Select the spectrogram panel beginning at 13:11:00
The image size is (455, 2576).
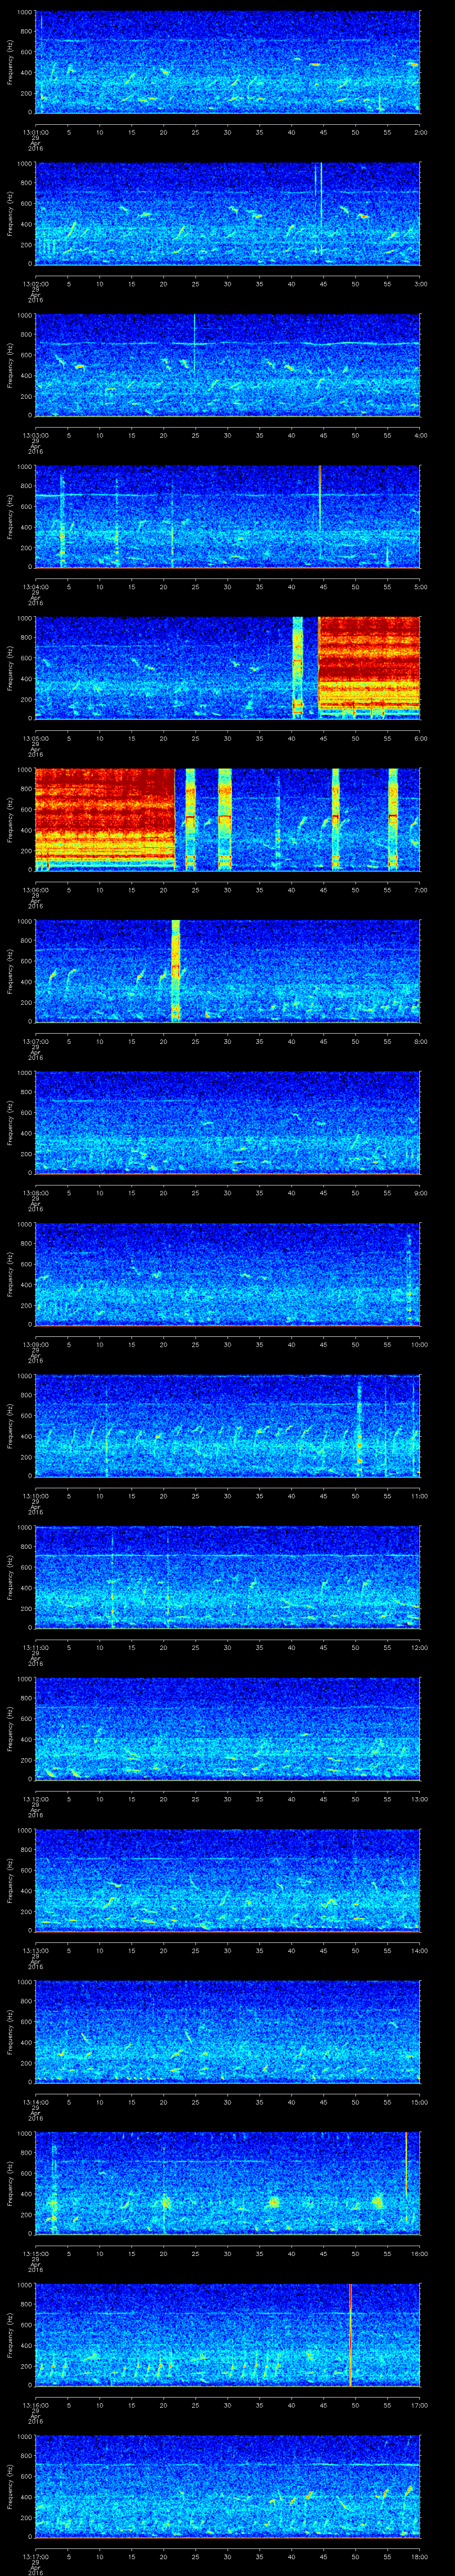(227, 1577)
